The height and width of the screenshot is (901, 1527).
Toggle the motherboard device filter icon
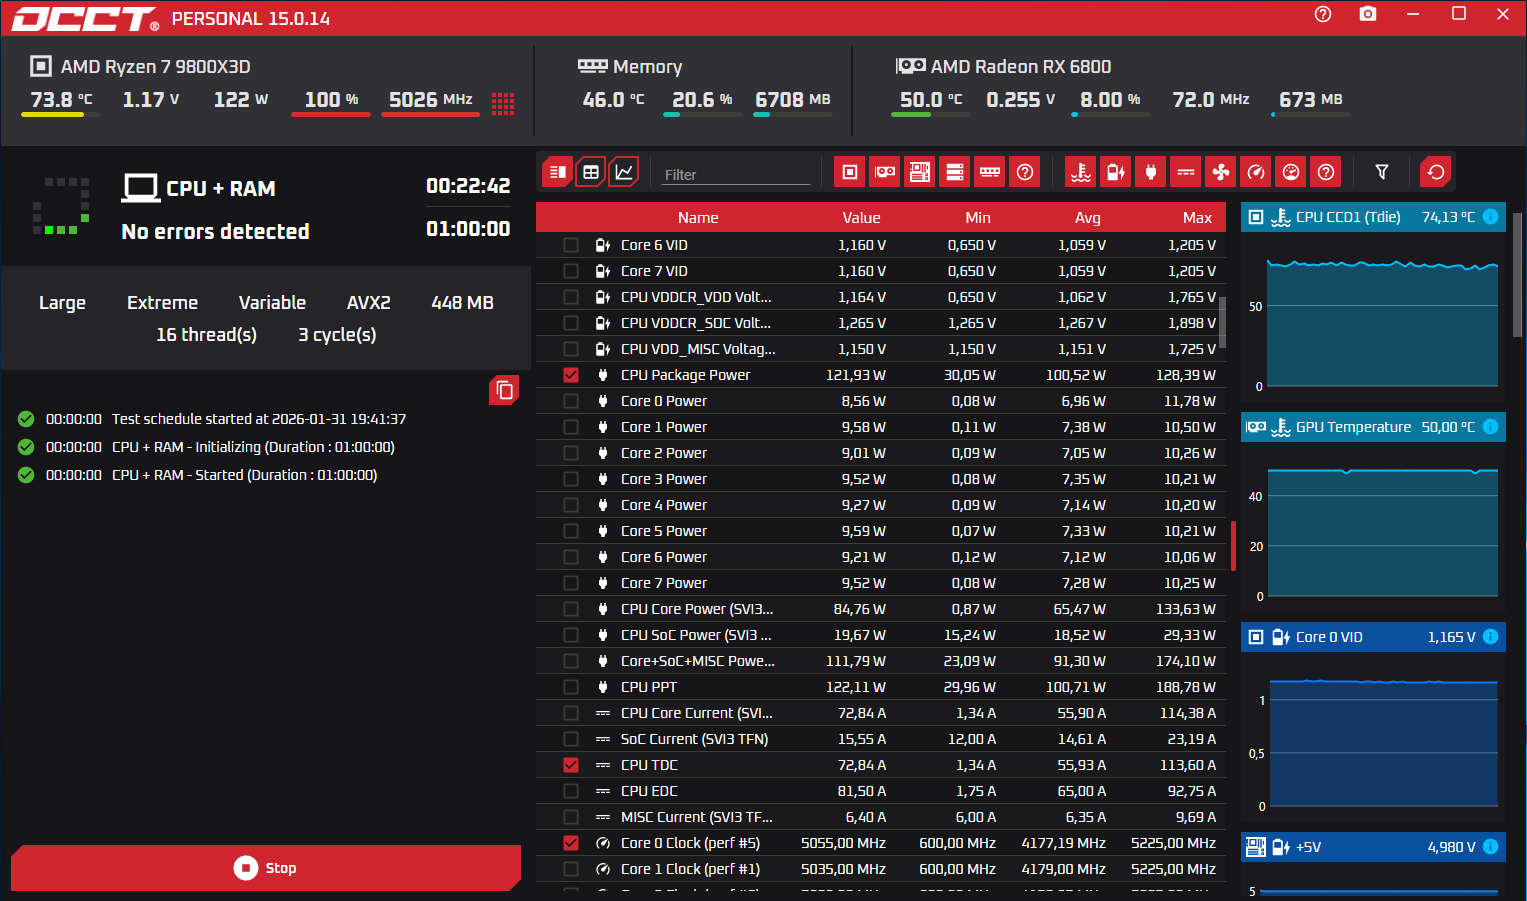pyautogui.click(x=920, y=172)
